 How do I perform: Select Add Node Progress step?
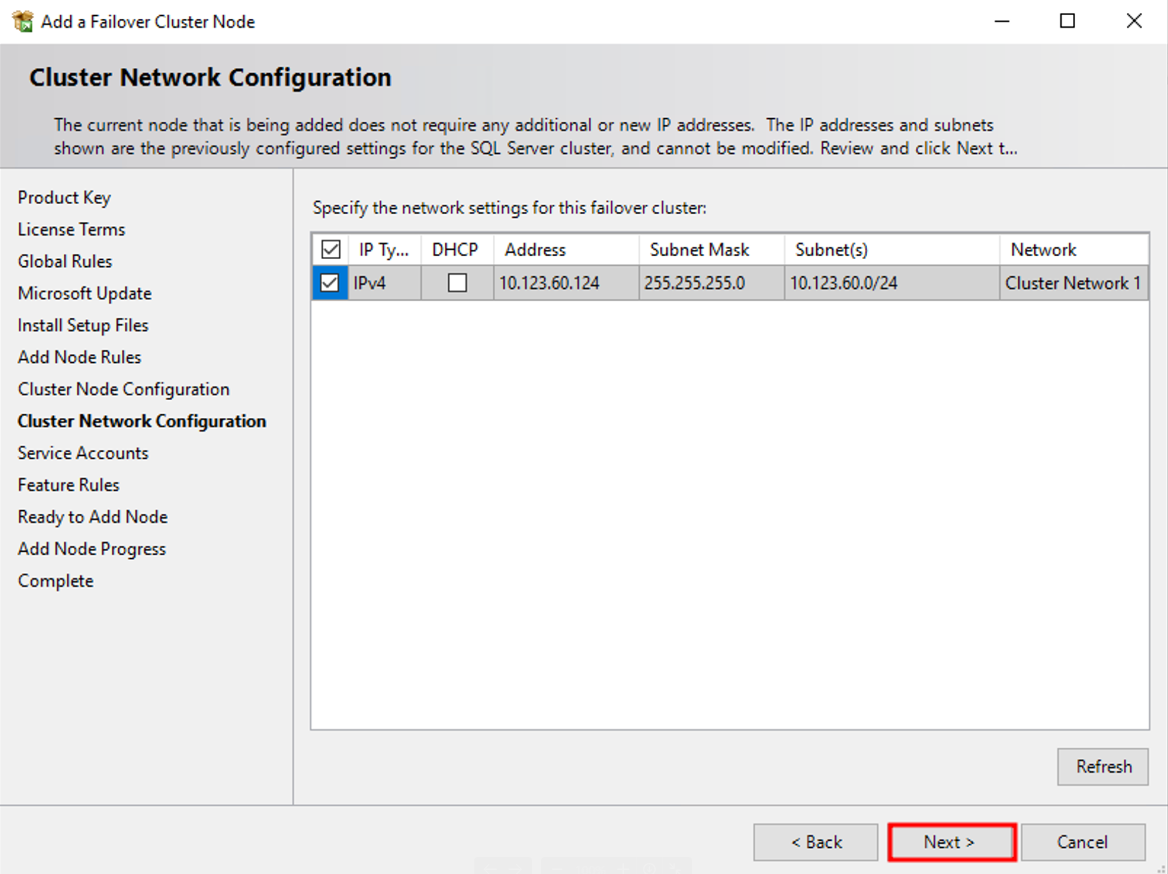92,549
